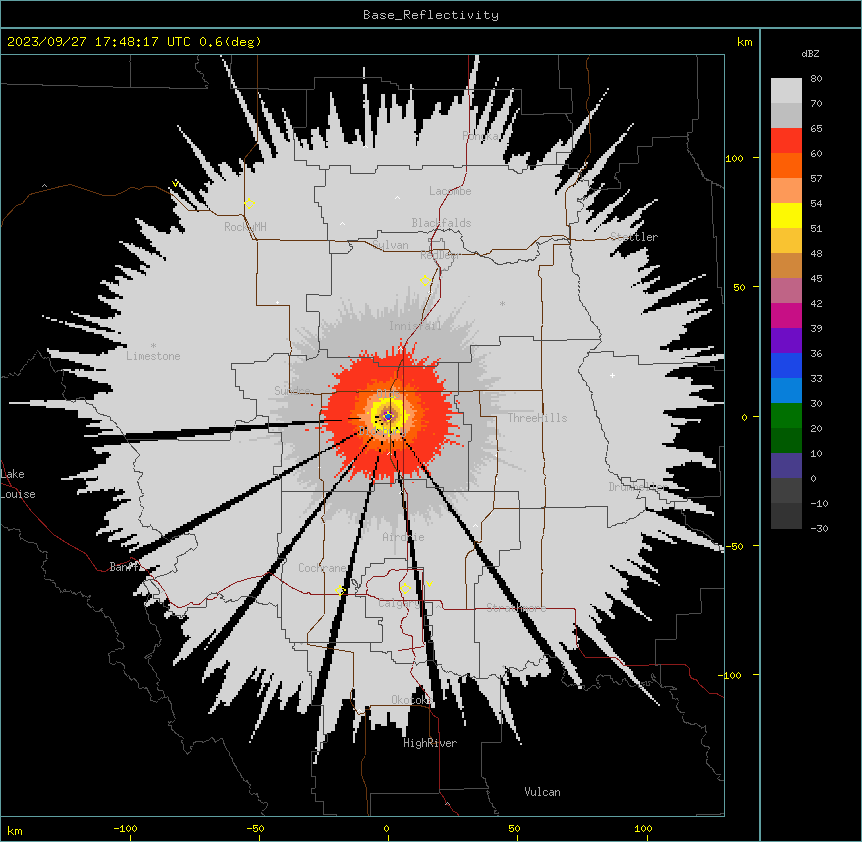Screen dimensions: 862x842
Task: Click the ThreeHills town label
Action: click(537, 418)
